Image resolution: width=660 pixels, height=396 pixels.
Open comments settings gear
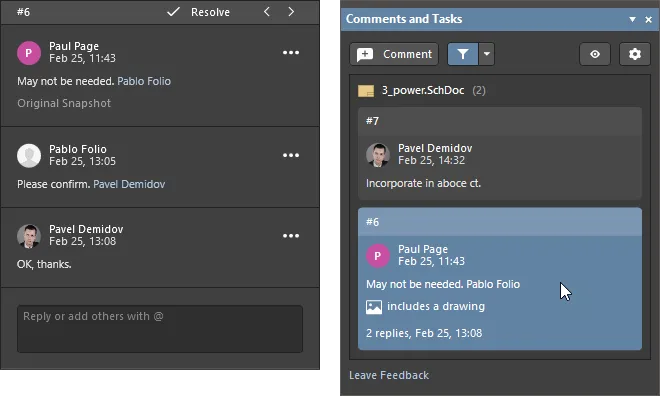coord(635,54)
